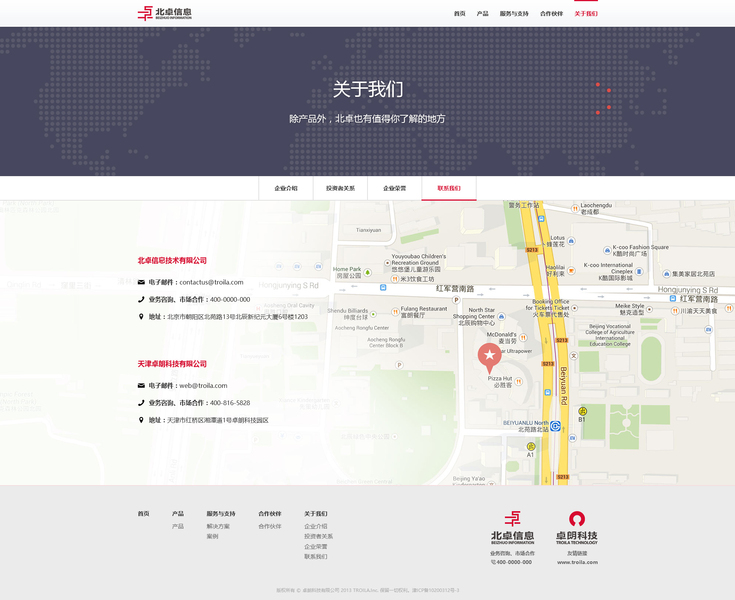The height and width of the screenshot is (600, 735).
Task: Click the 北卓信息技术有限公司 heading
Action: click(x=172, y=260)
